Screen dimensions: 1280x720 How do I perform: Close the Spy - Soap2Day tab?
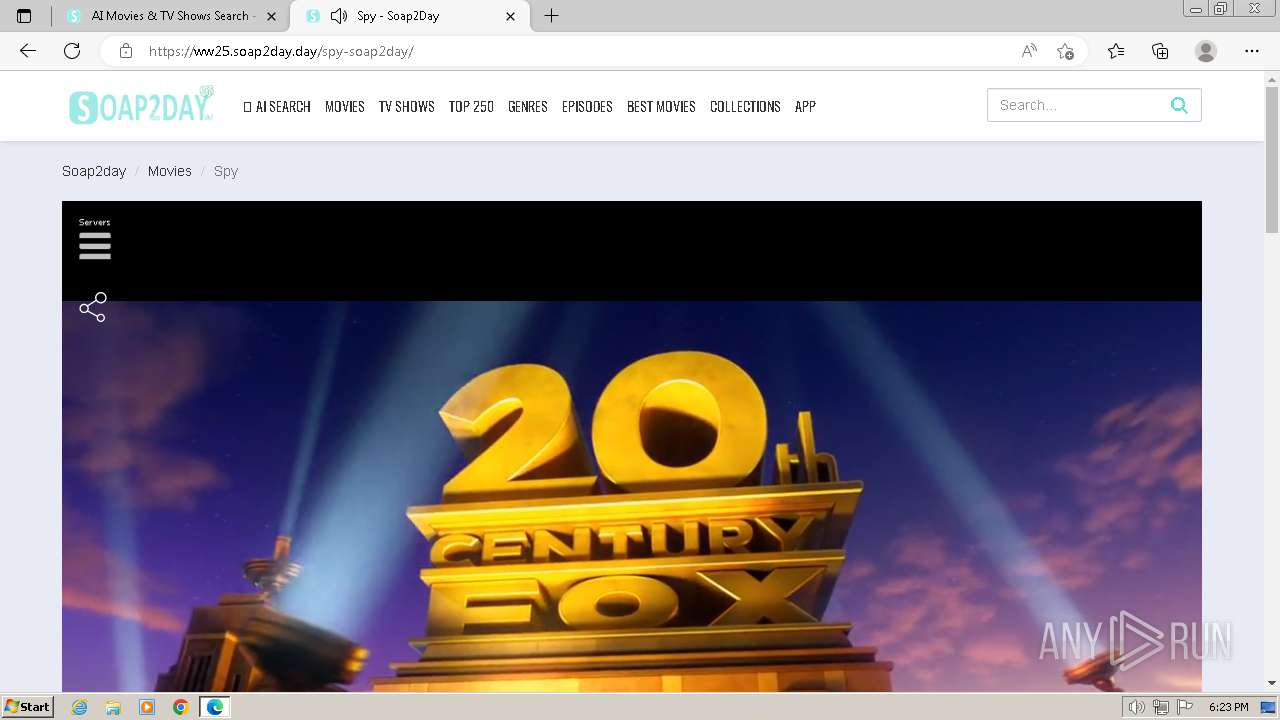tap(511, 16)
